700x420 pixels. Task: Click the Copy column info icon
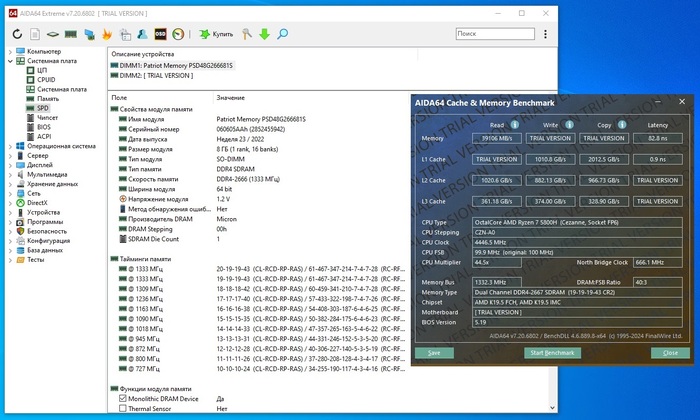click(x=621, y=125)
